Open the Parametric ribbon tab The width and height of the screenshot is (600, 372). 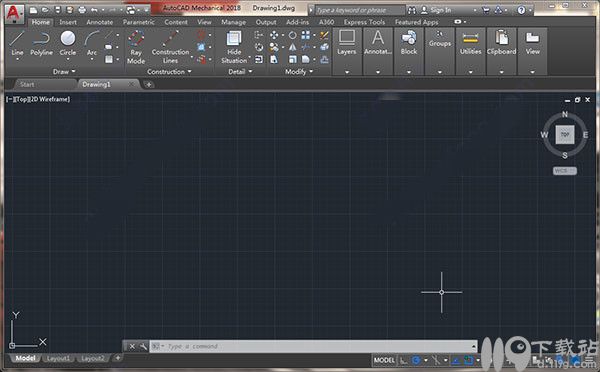(x=139, y=22)
